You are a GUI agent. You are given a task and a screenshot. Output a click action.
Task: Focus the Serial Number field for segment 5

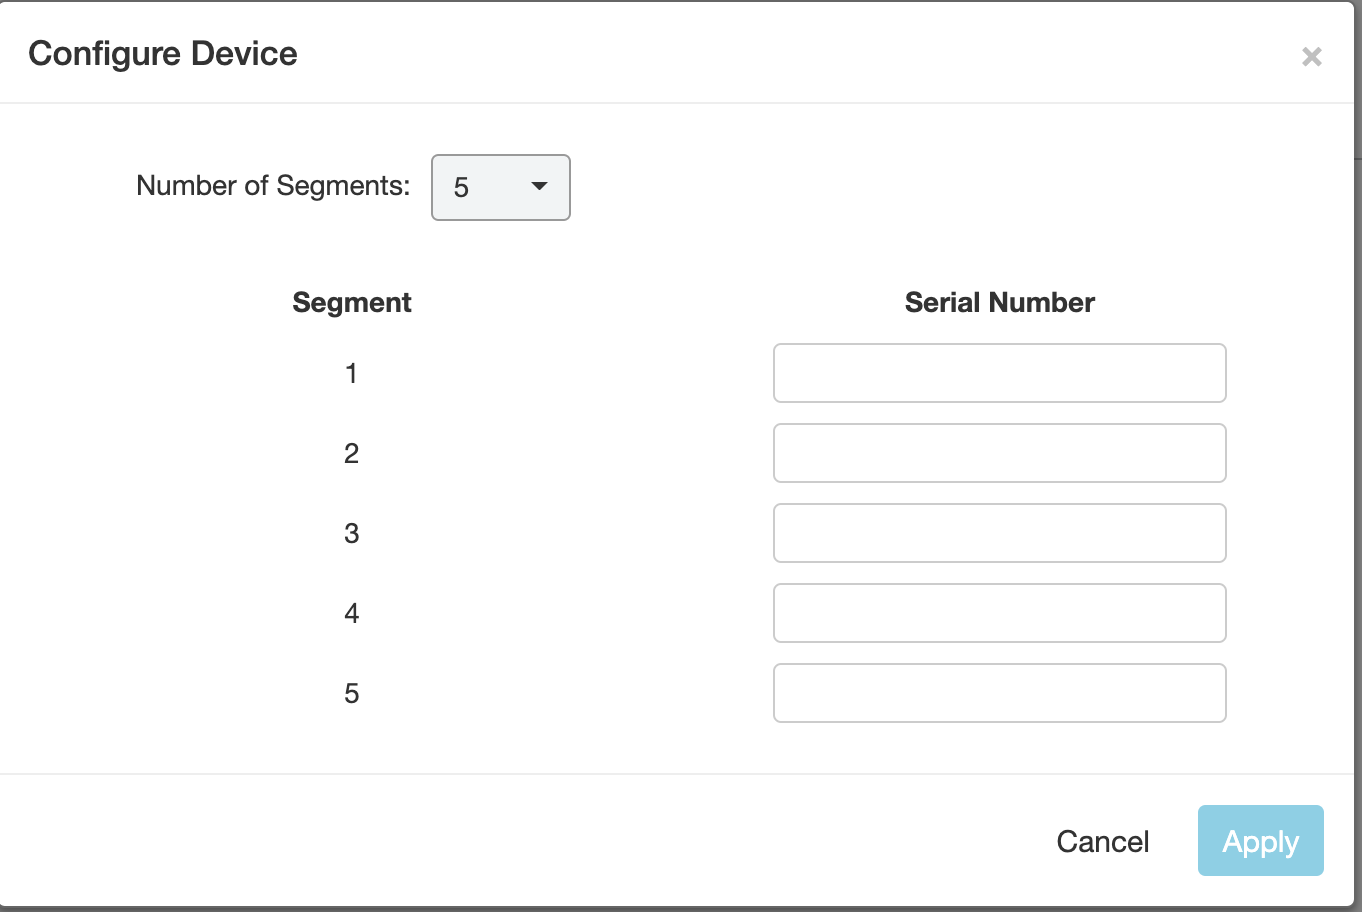coord(1000,693)
